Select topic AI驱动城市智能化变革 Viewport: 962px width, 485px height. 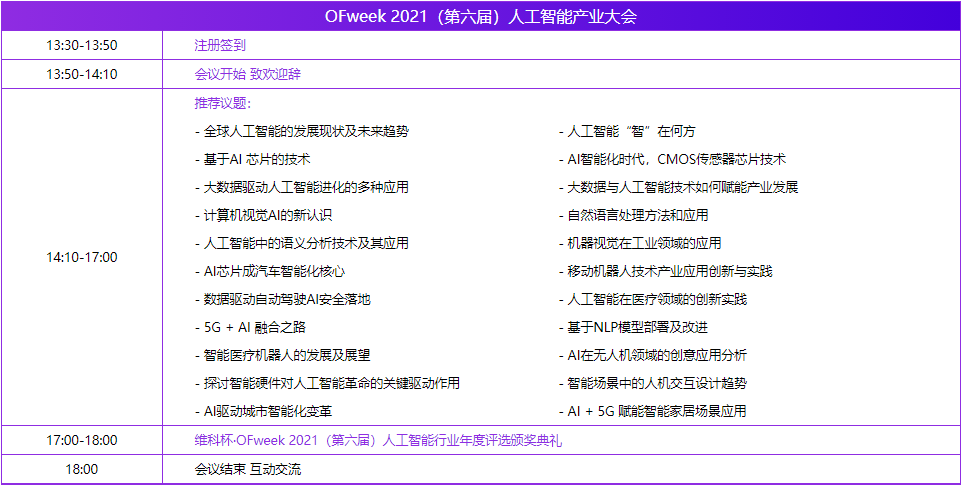click(264, 411)
